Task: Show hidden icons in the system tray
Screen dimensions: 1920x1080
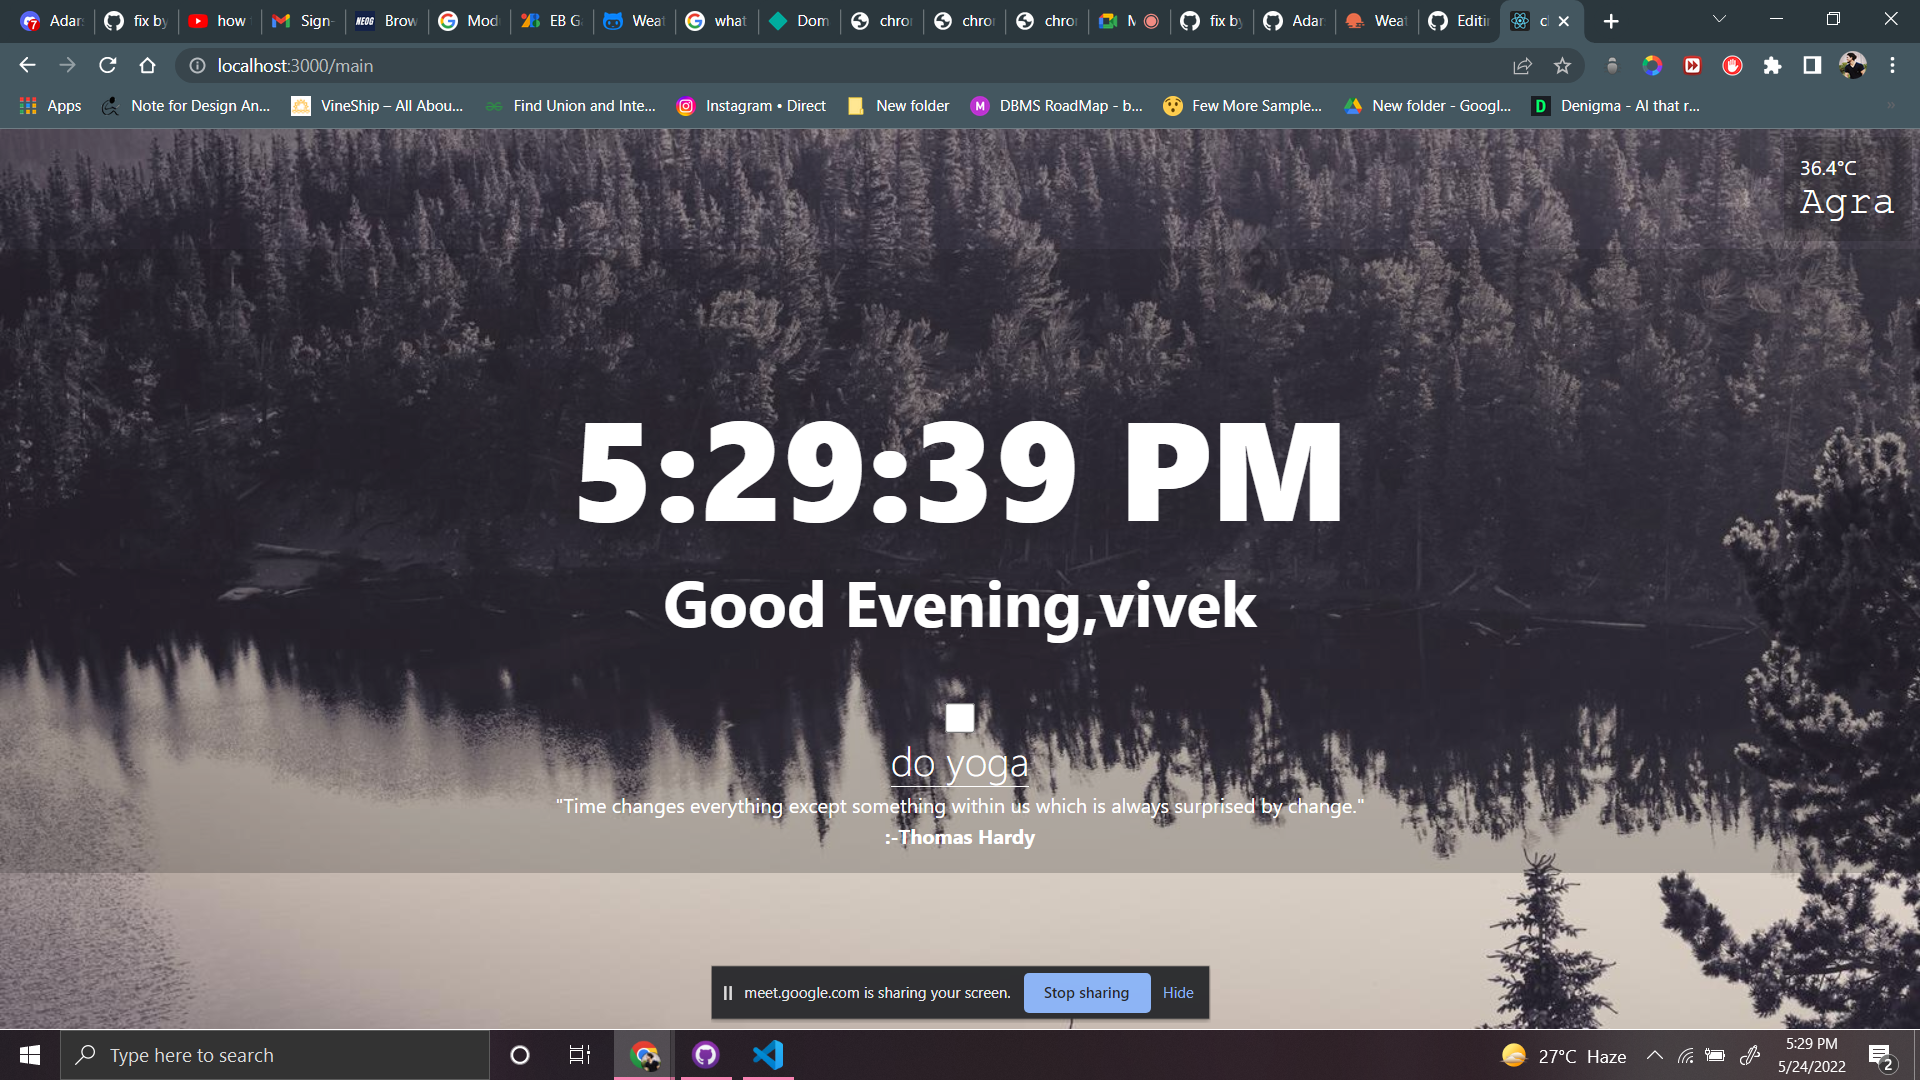Action: 1655,1055
